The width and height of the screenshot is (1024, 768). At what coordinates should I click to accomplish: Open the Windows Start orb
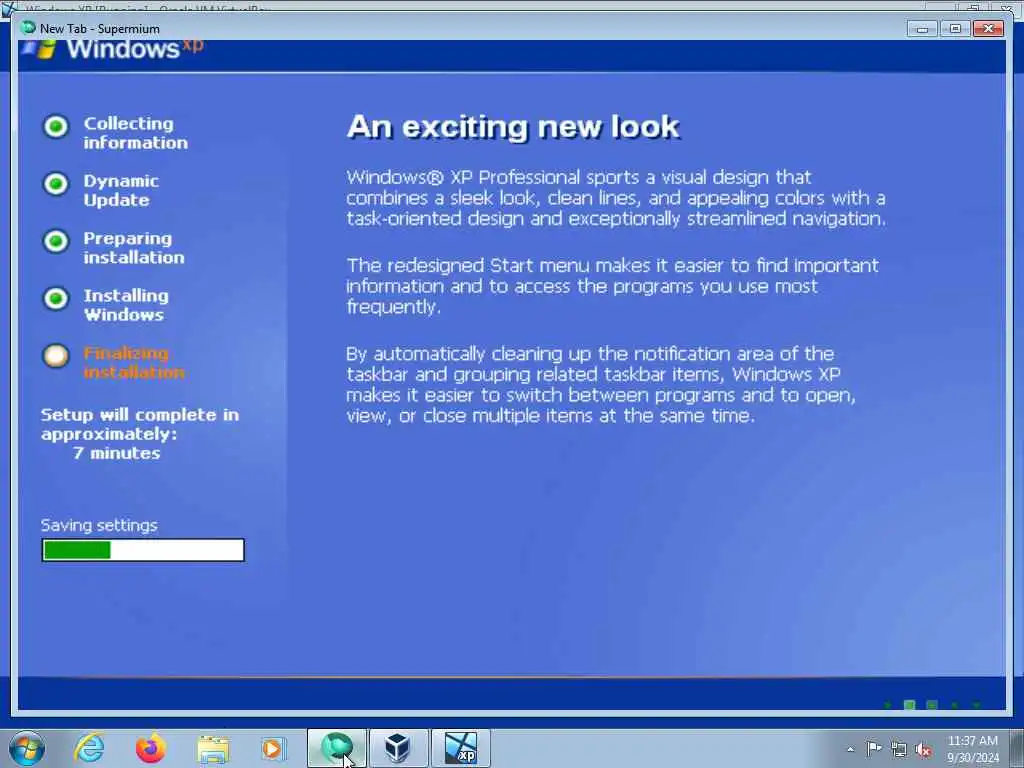[x=27, y=748]
